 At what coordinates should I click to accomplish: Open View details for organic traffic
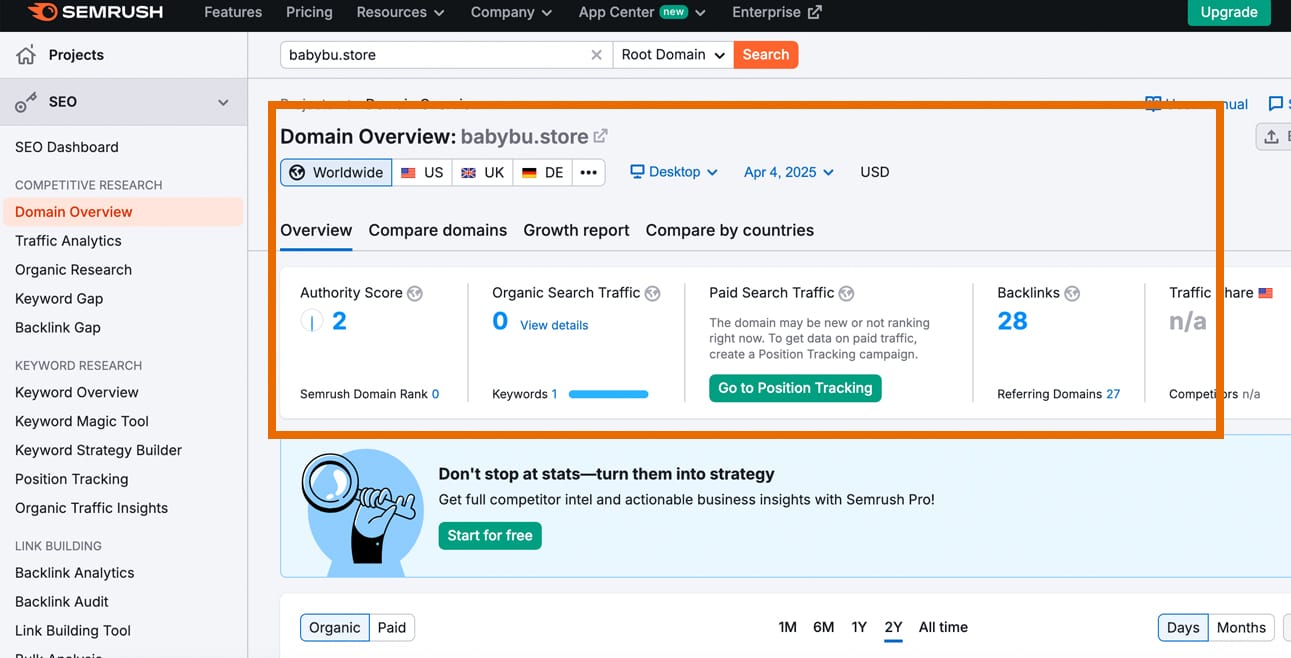pyautogui.click(x=554, y=325)
